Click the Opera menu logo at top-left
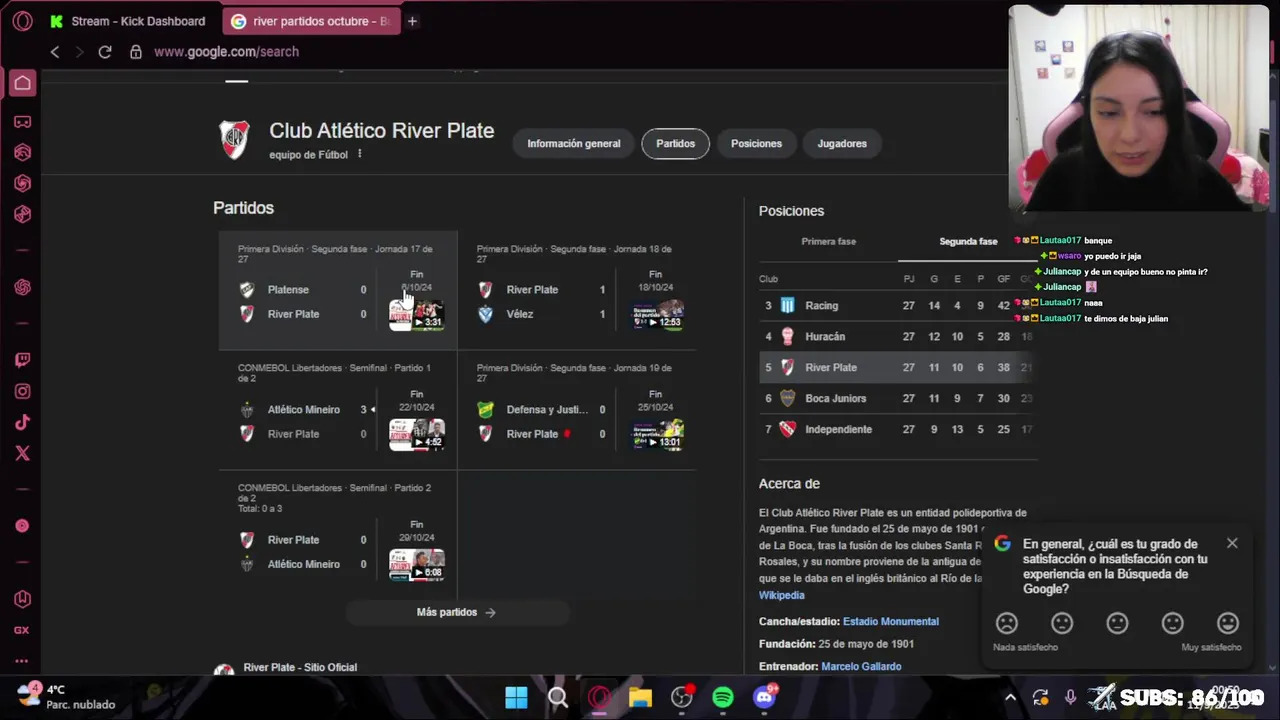Screen dimensions: 1280x720 click(22, 21)
